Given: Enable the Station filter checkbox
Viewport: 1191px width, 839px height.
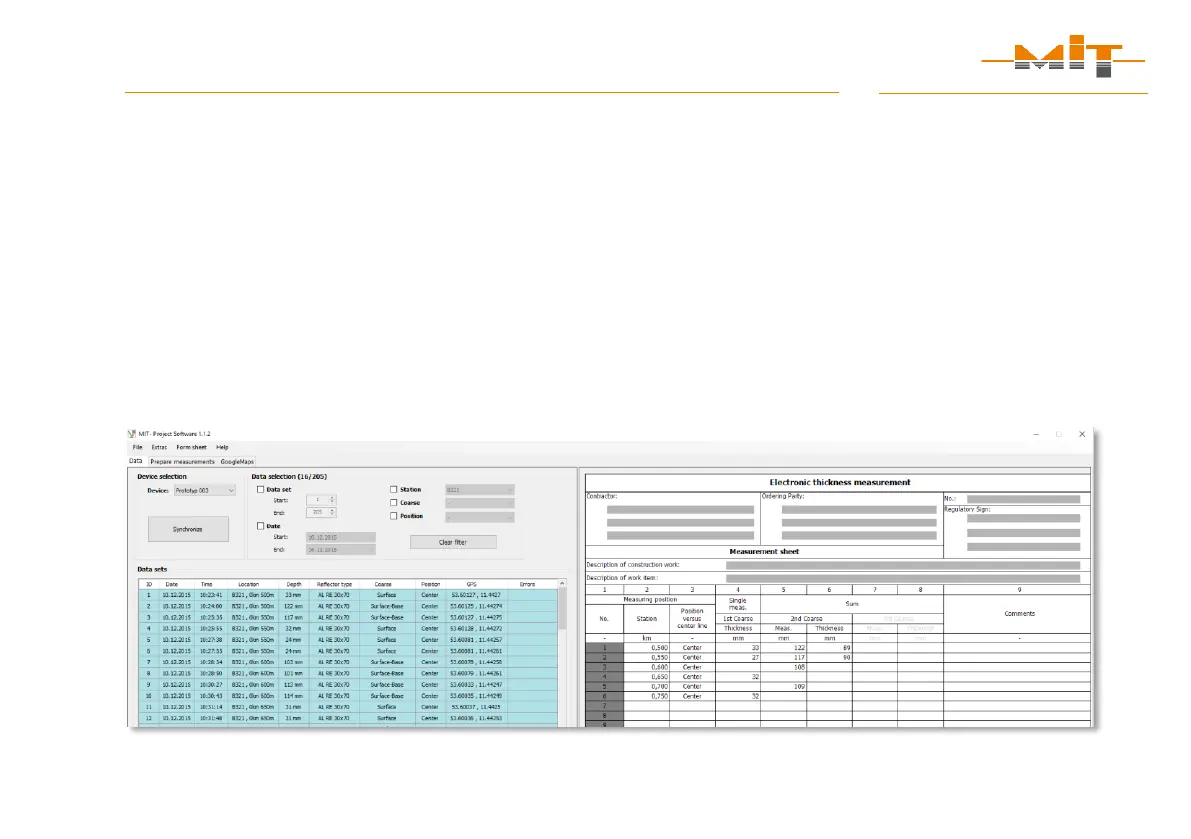Looking at the screenshot, I should (x=393, y=490).
